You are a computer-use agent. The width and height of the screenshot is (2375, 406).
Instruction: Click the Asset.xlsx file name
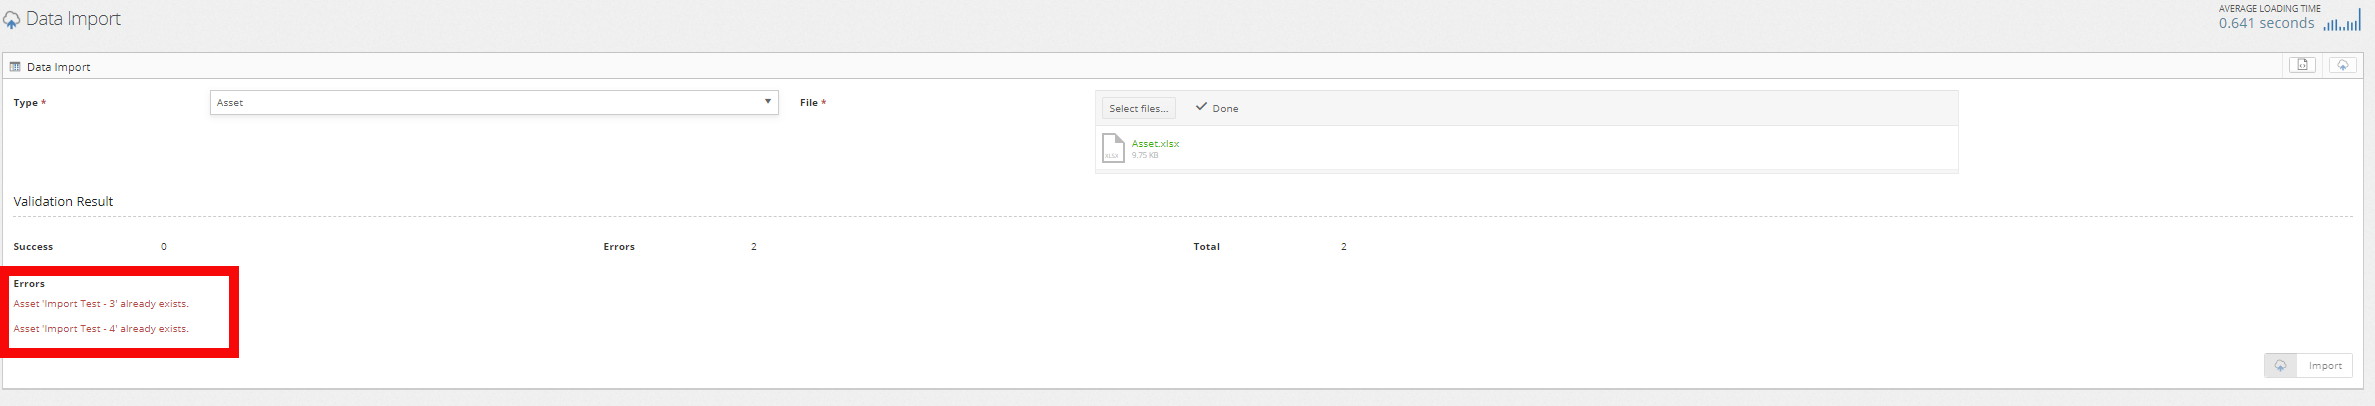coord(1155,144)
